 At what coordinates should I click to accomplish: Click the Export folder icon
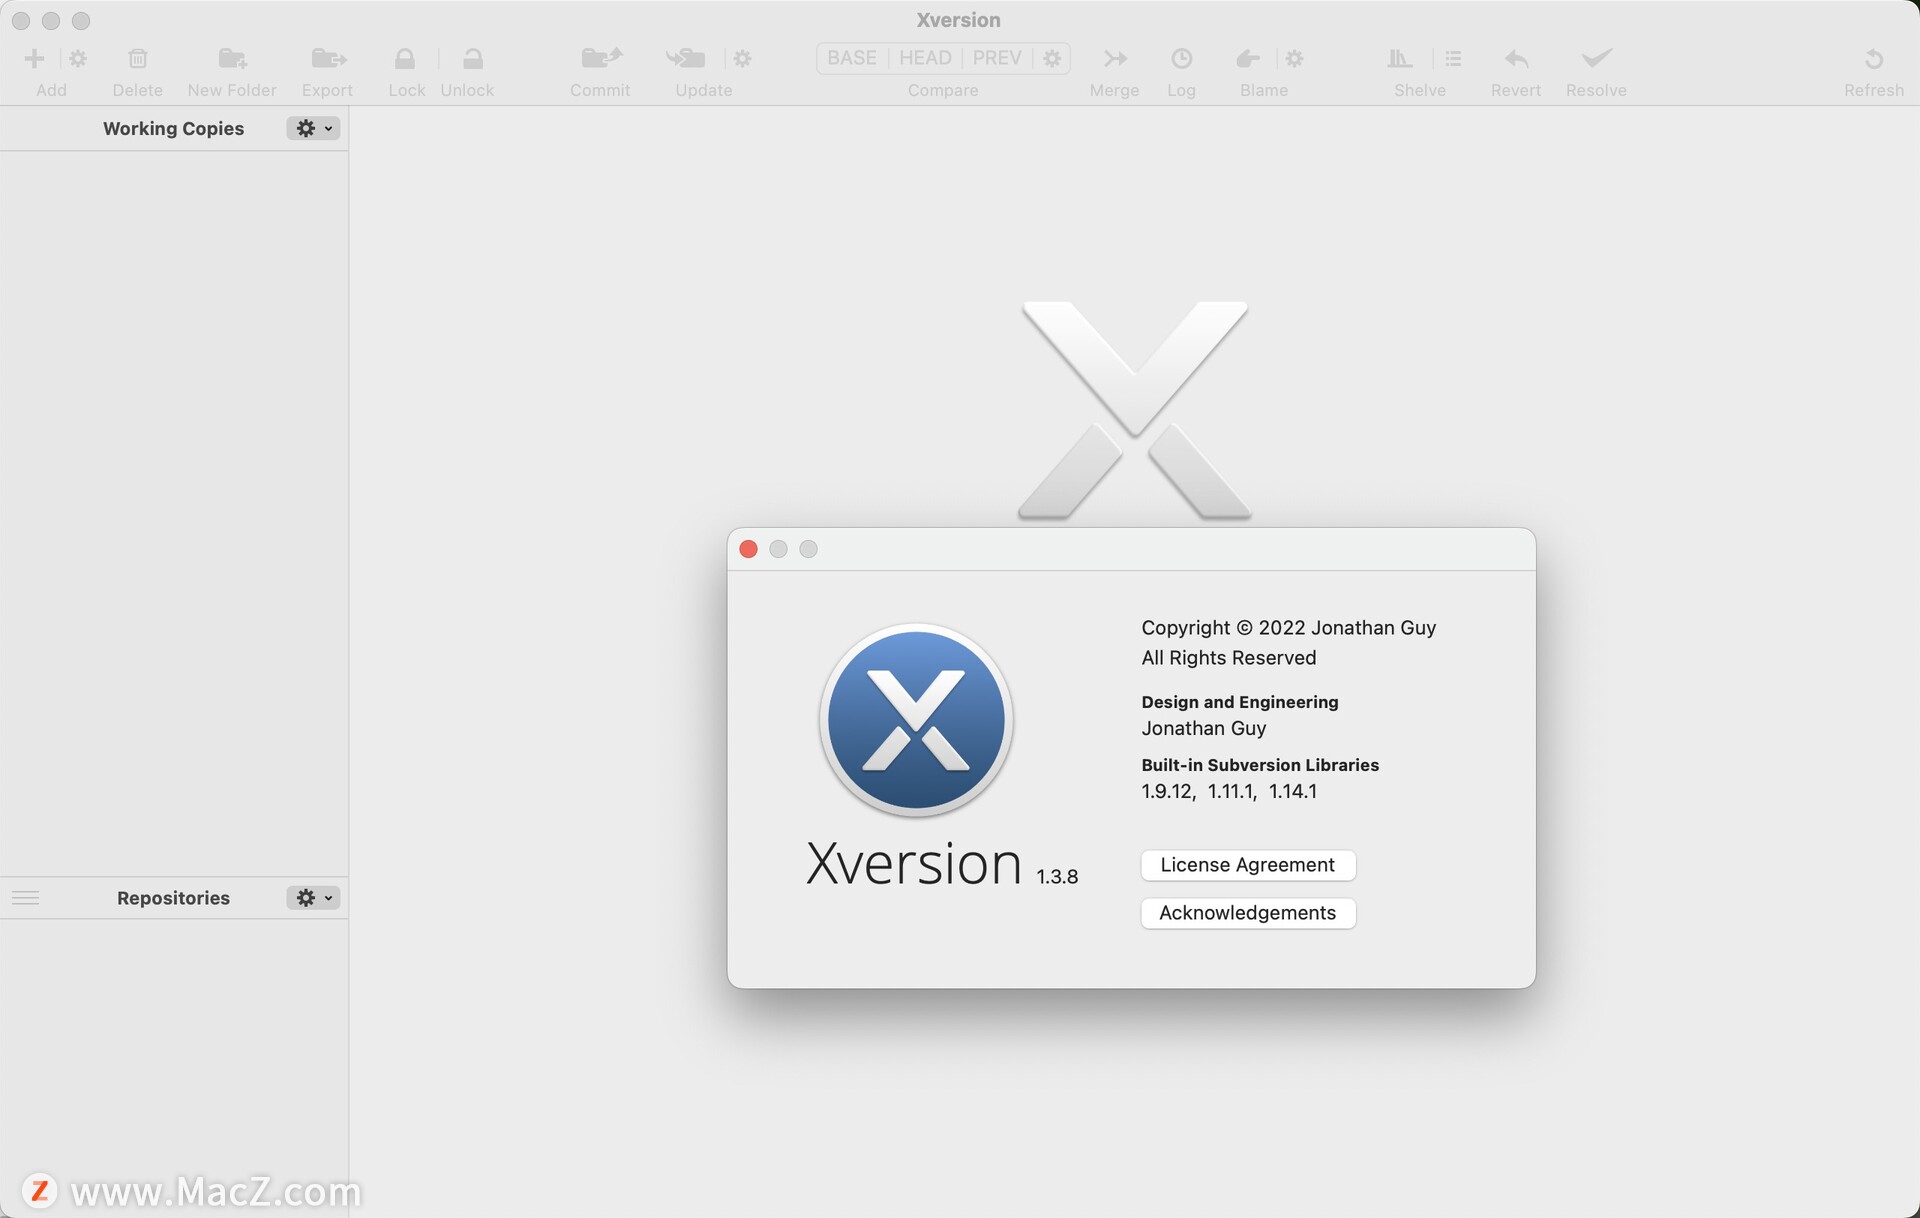coord(328,59)
